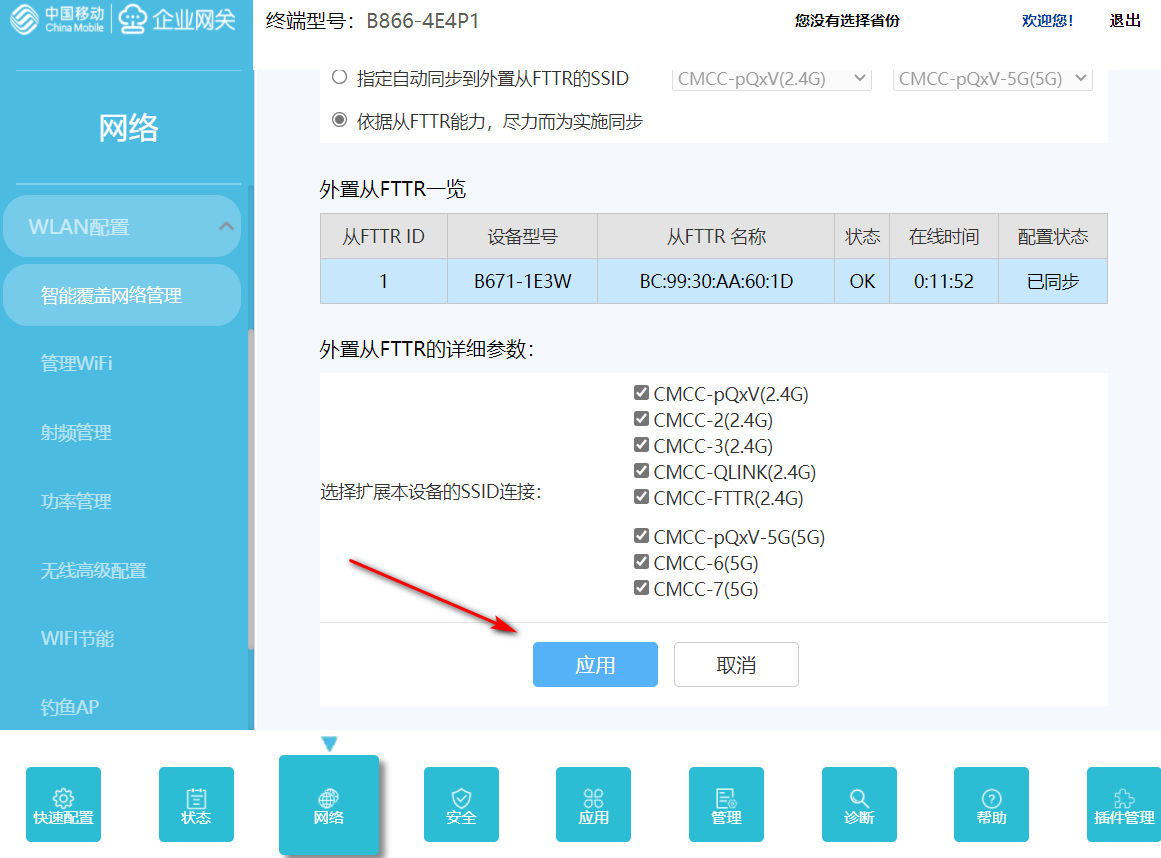
Task: Click the 从FTTR ID column header
Action: (x=384, y=236)
